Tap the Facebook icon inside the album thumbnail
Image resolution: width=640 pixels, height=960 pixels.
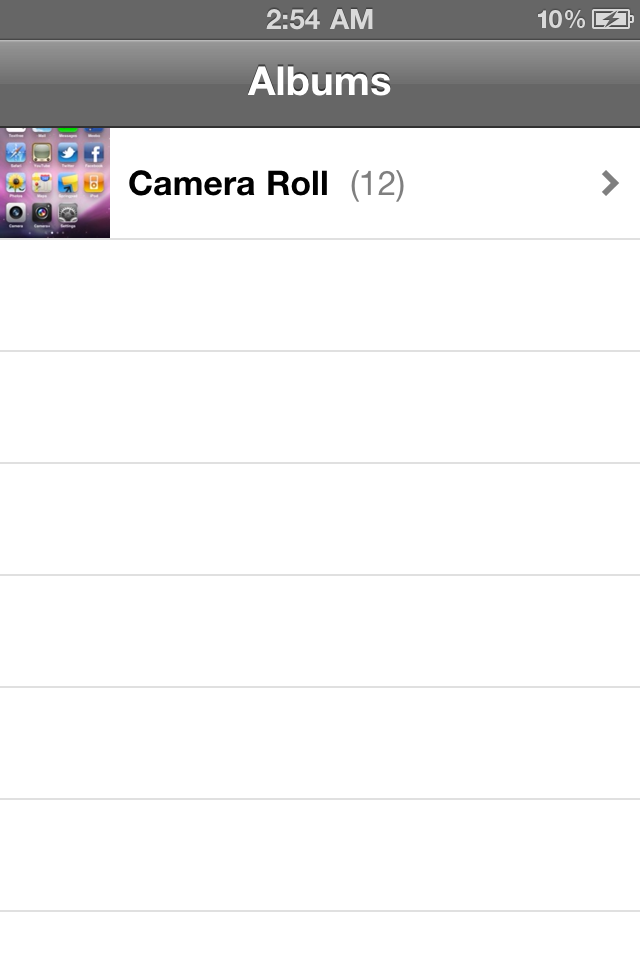point(94,153)
